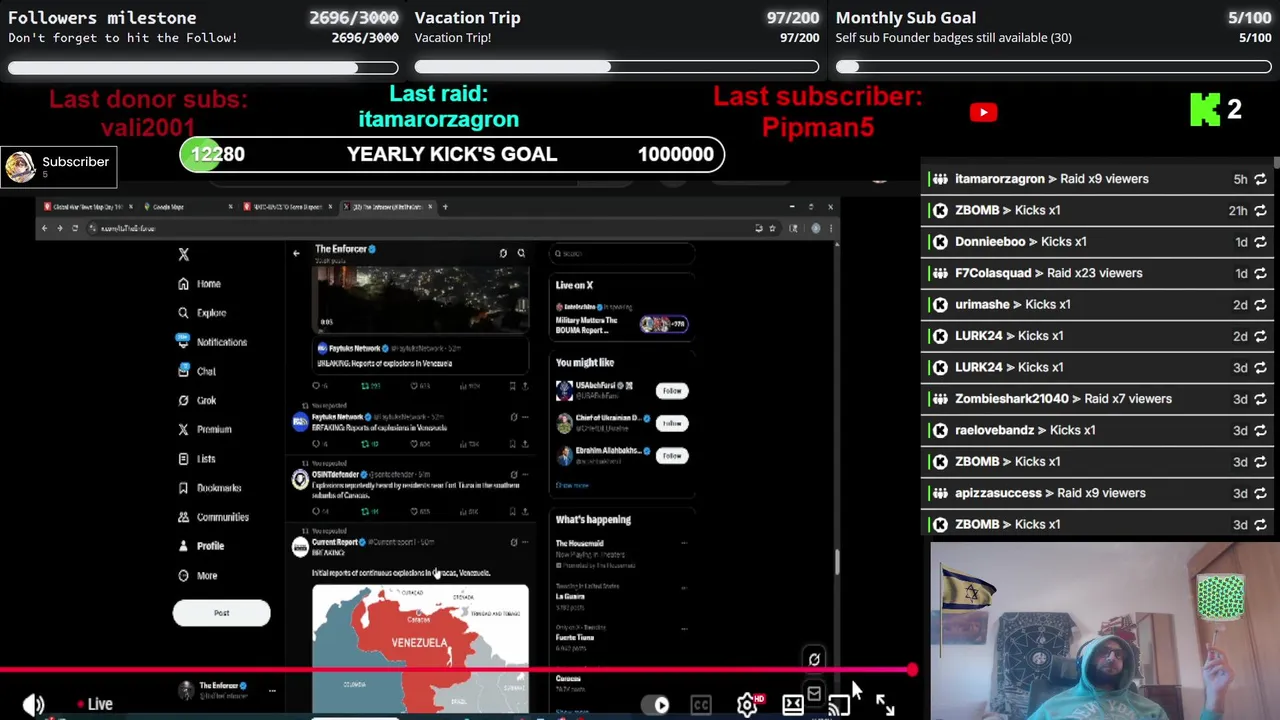
Task: Replay the itamarorzagron raid alert
Action: pos(1260,179)
